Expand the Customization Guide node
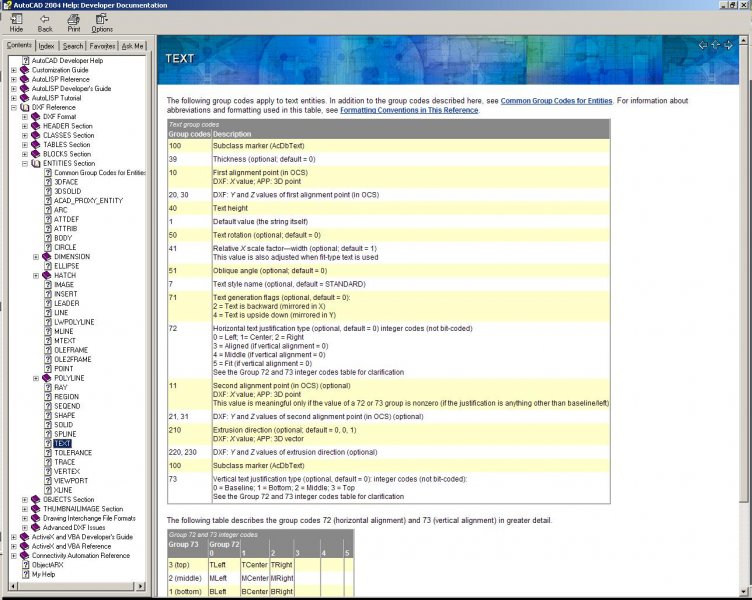This screenshot has width=752, height=600. click(13, 70)
